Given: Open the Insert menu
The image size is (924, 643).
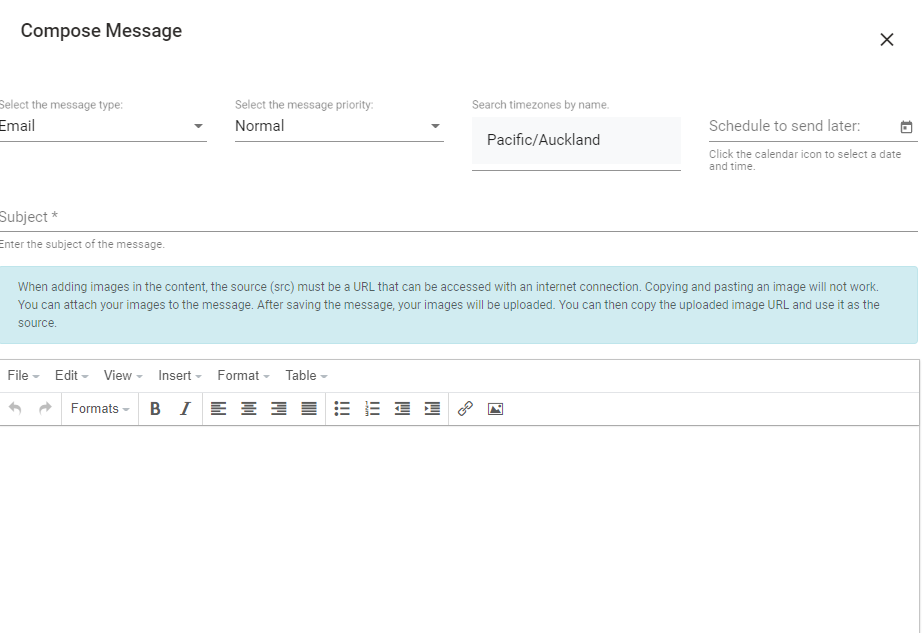Looking at the screenshot, I should pyautogui.click(x=180, y=375).
